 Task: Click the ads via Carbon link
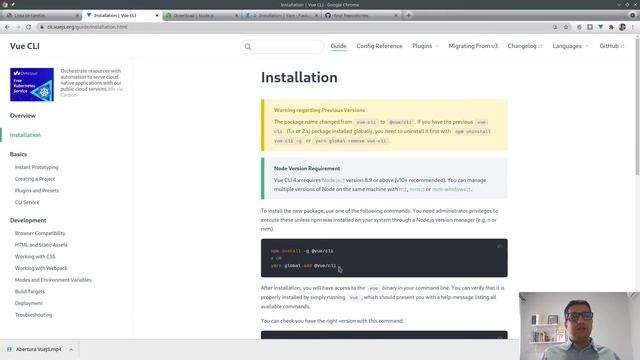pyautogui.click(x=92, y=92)
